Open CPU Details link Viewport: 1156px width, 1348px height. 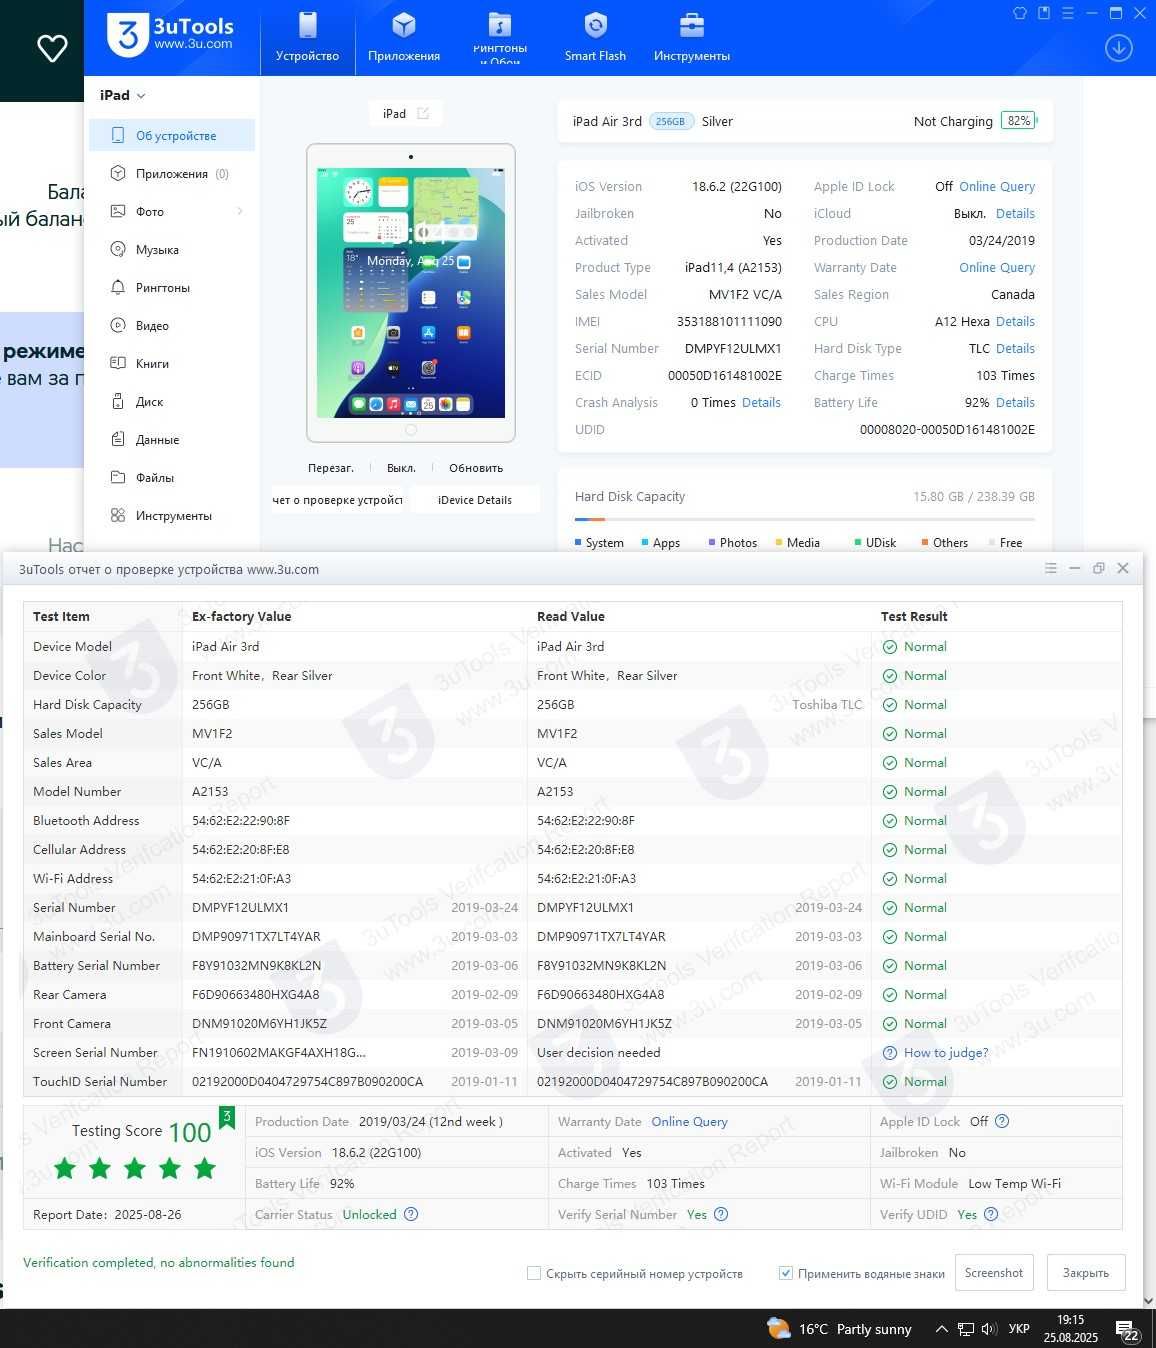click(1015, 321)
